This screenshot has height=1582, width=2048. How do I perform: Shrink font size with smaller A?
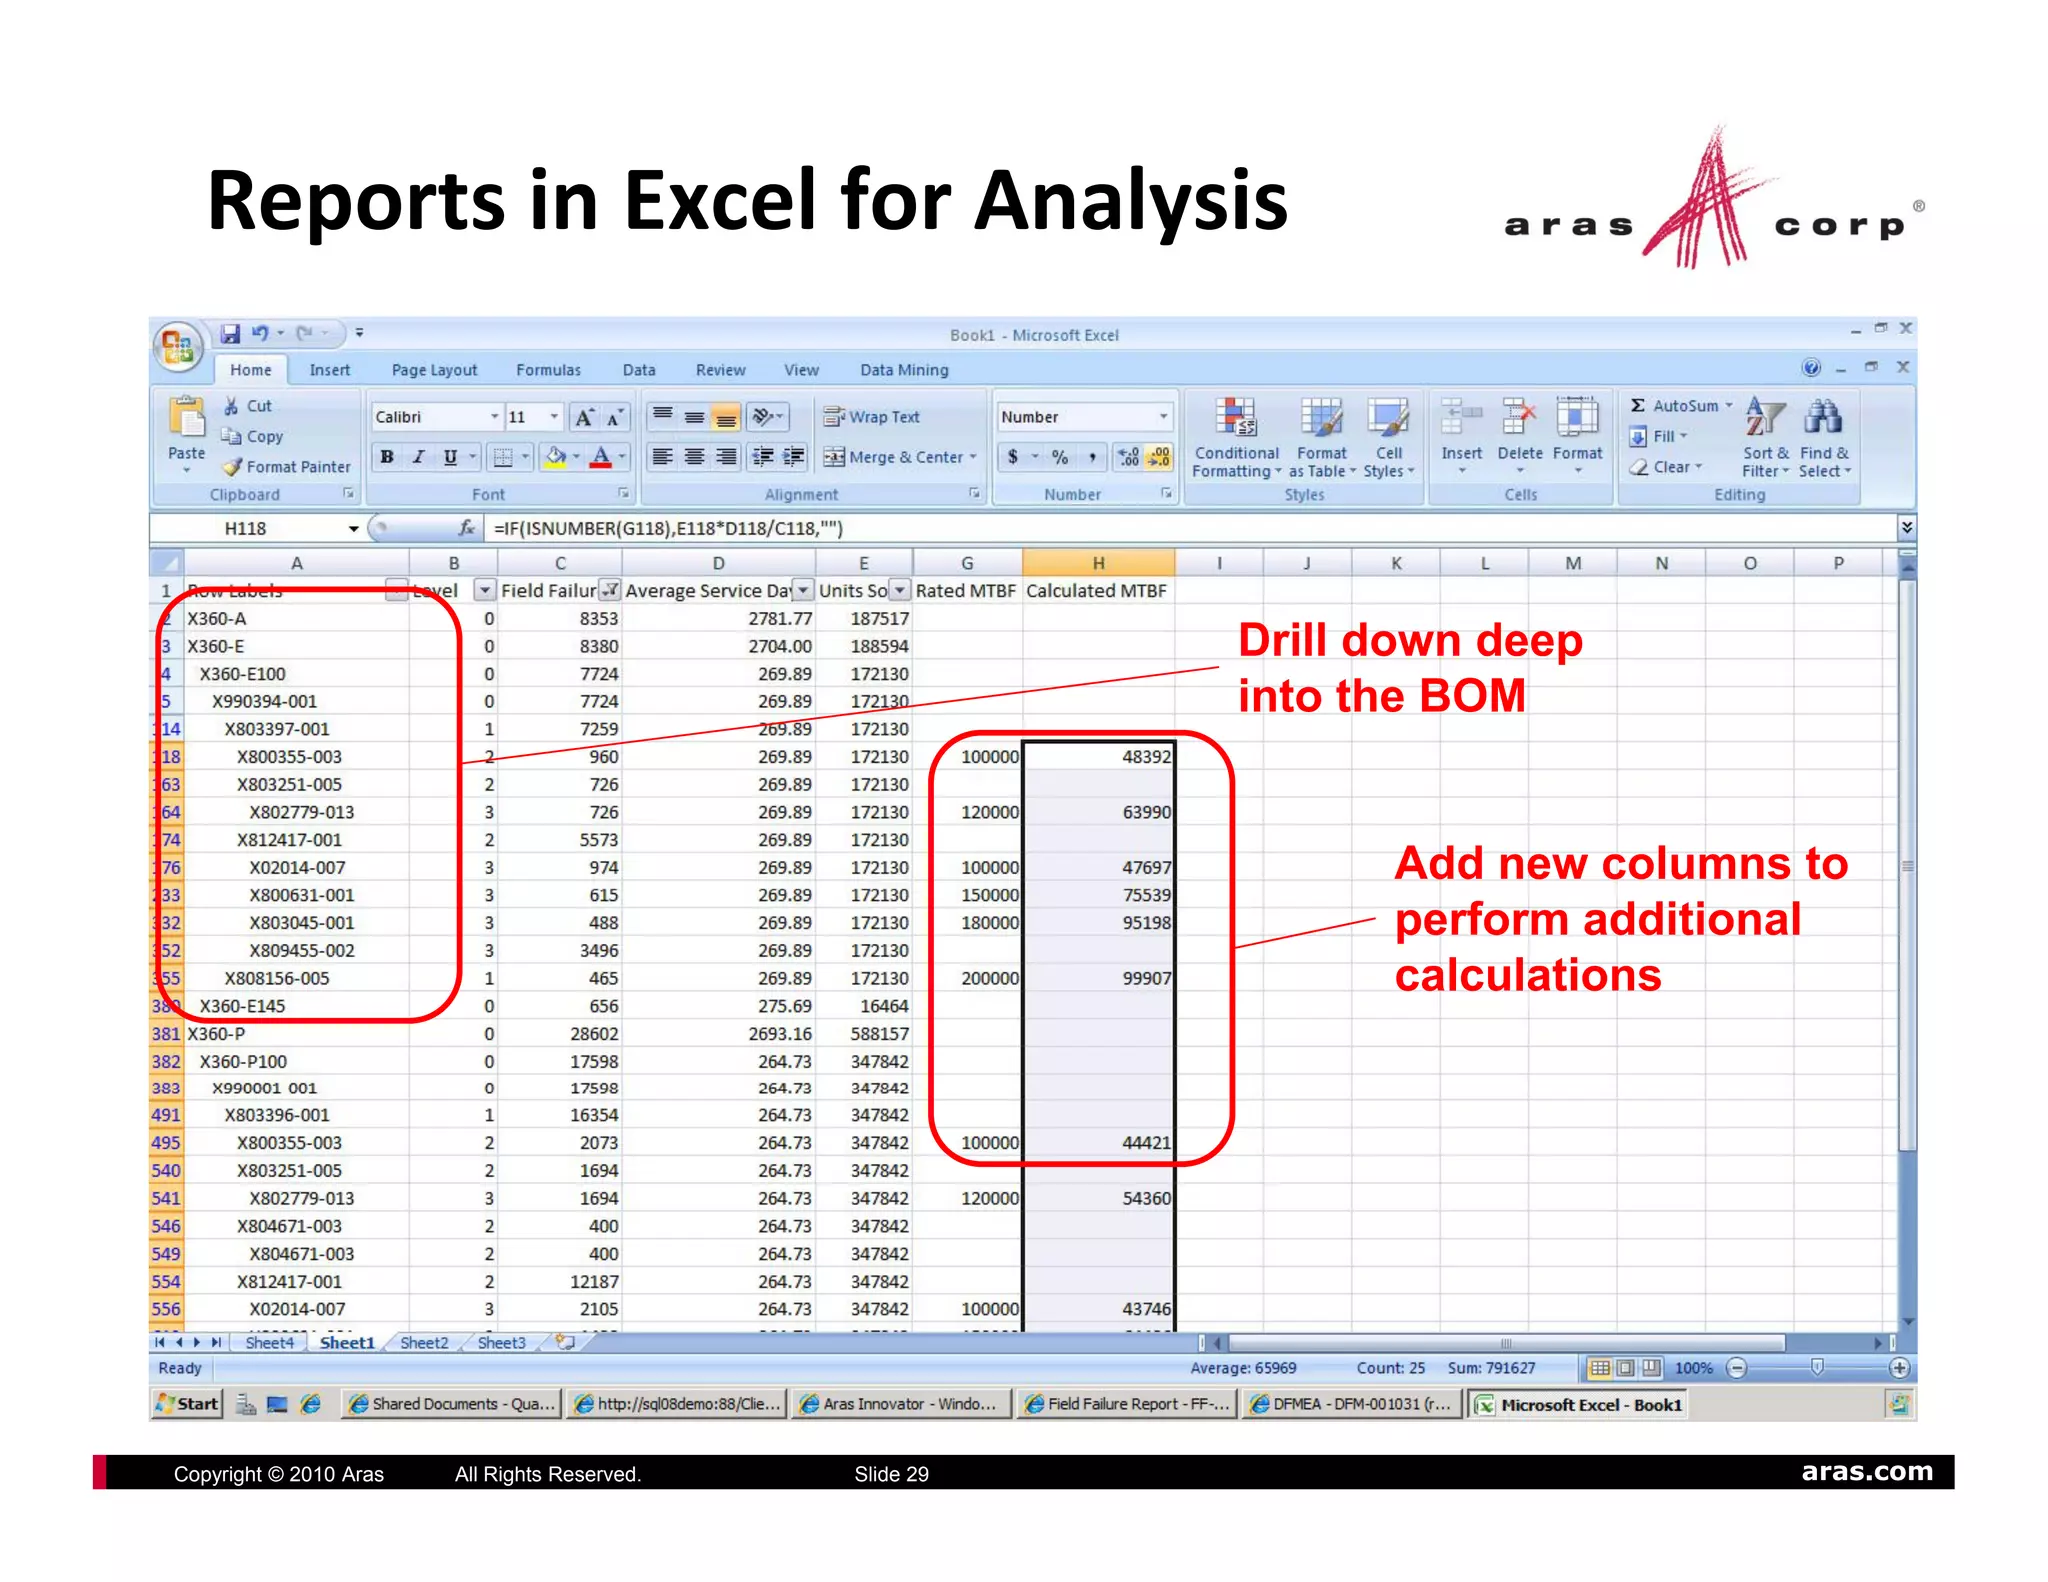614,417
